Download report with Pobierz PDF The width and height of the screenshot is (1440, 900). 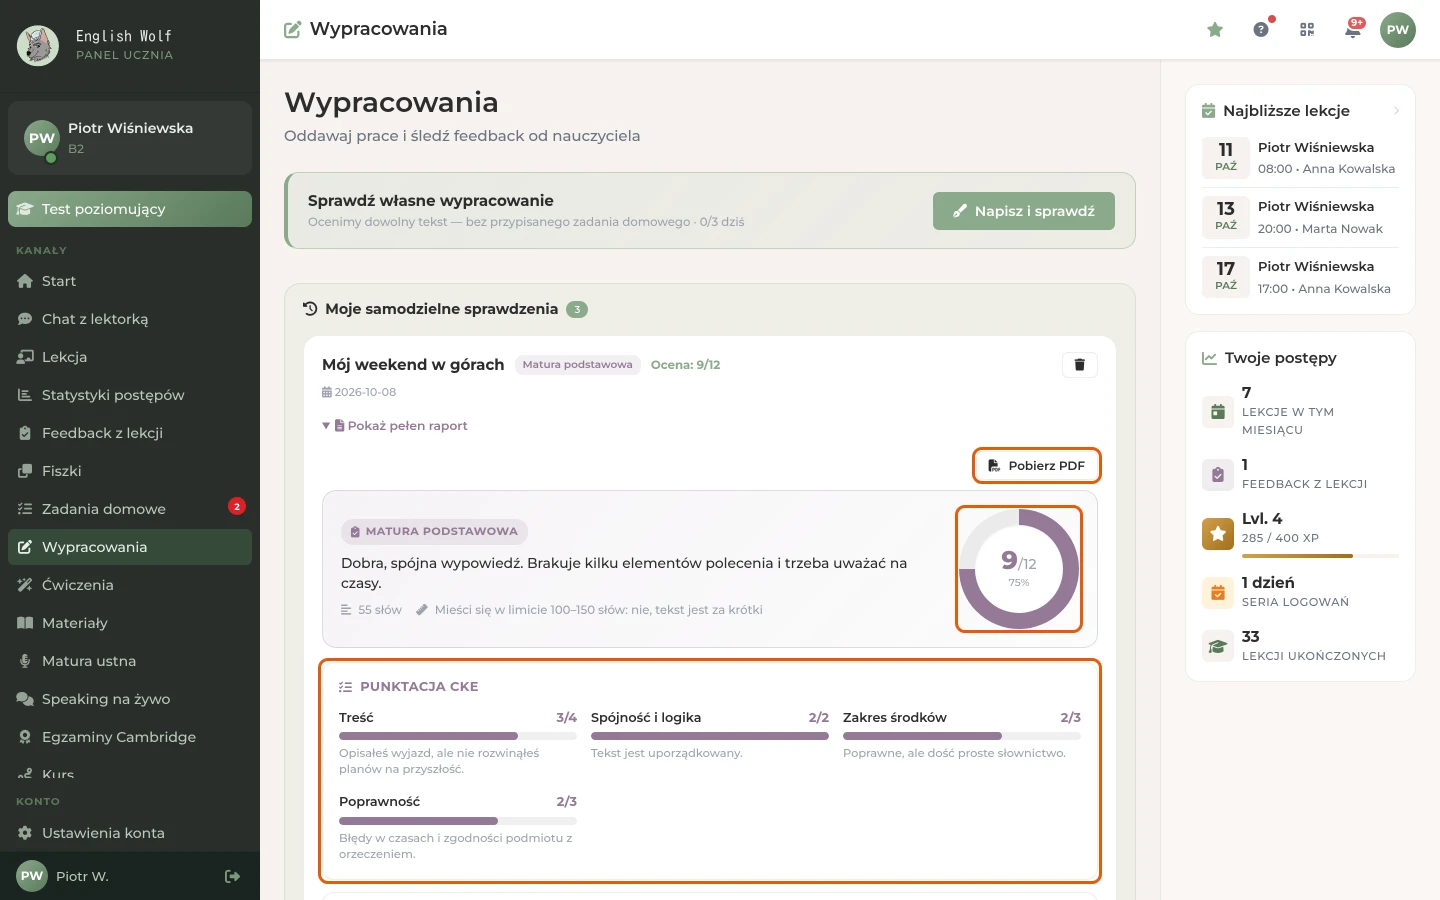(1037, 466)
